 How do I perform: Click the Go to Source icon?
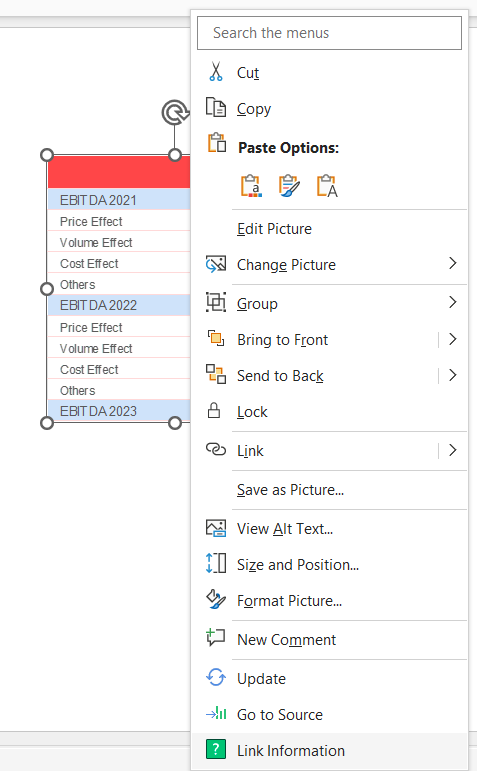(216, 713)
